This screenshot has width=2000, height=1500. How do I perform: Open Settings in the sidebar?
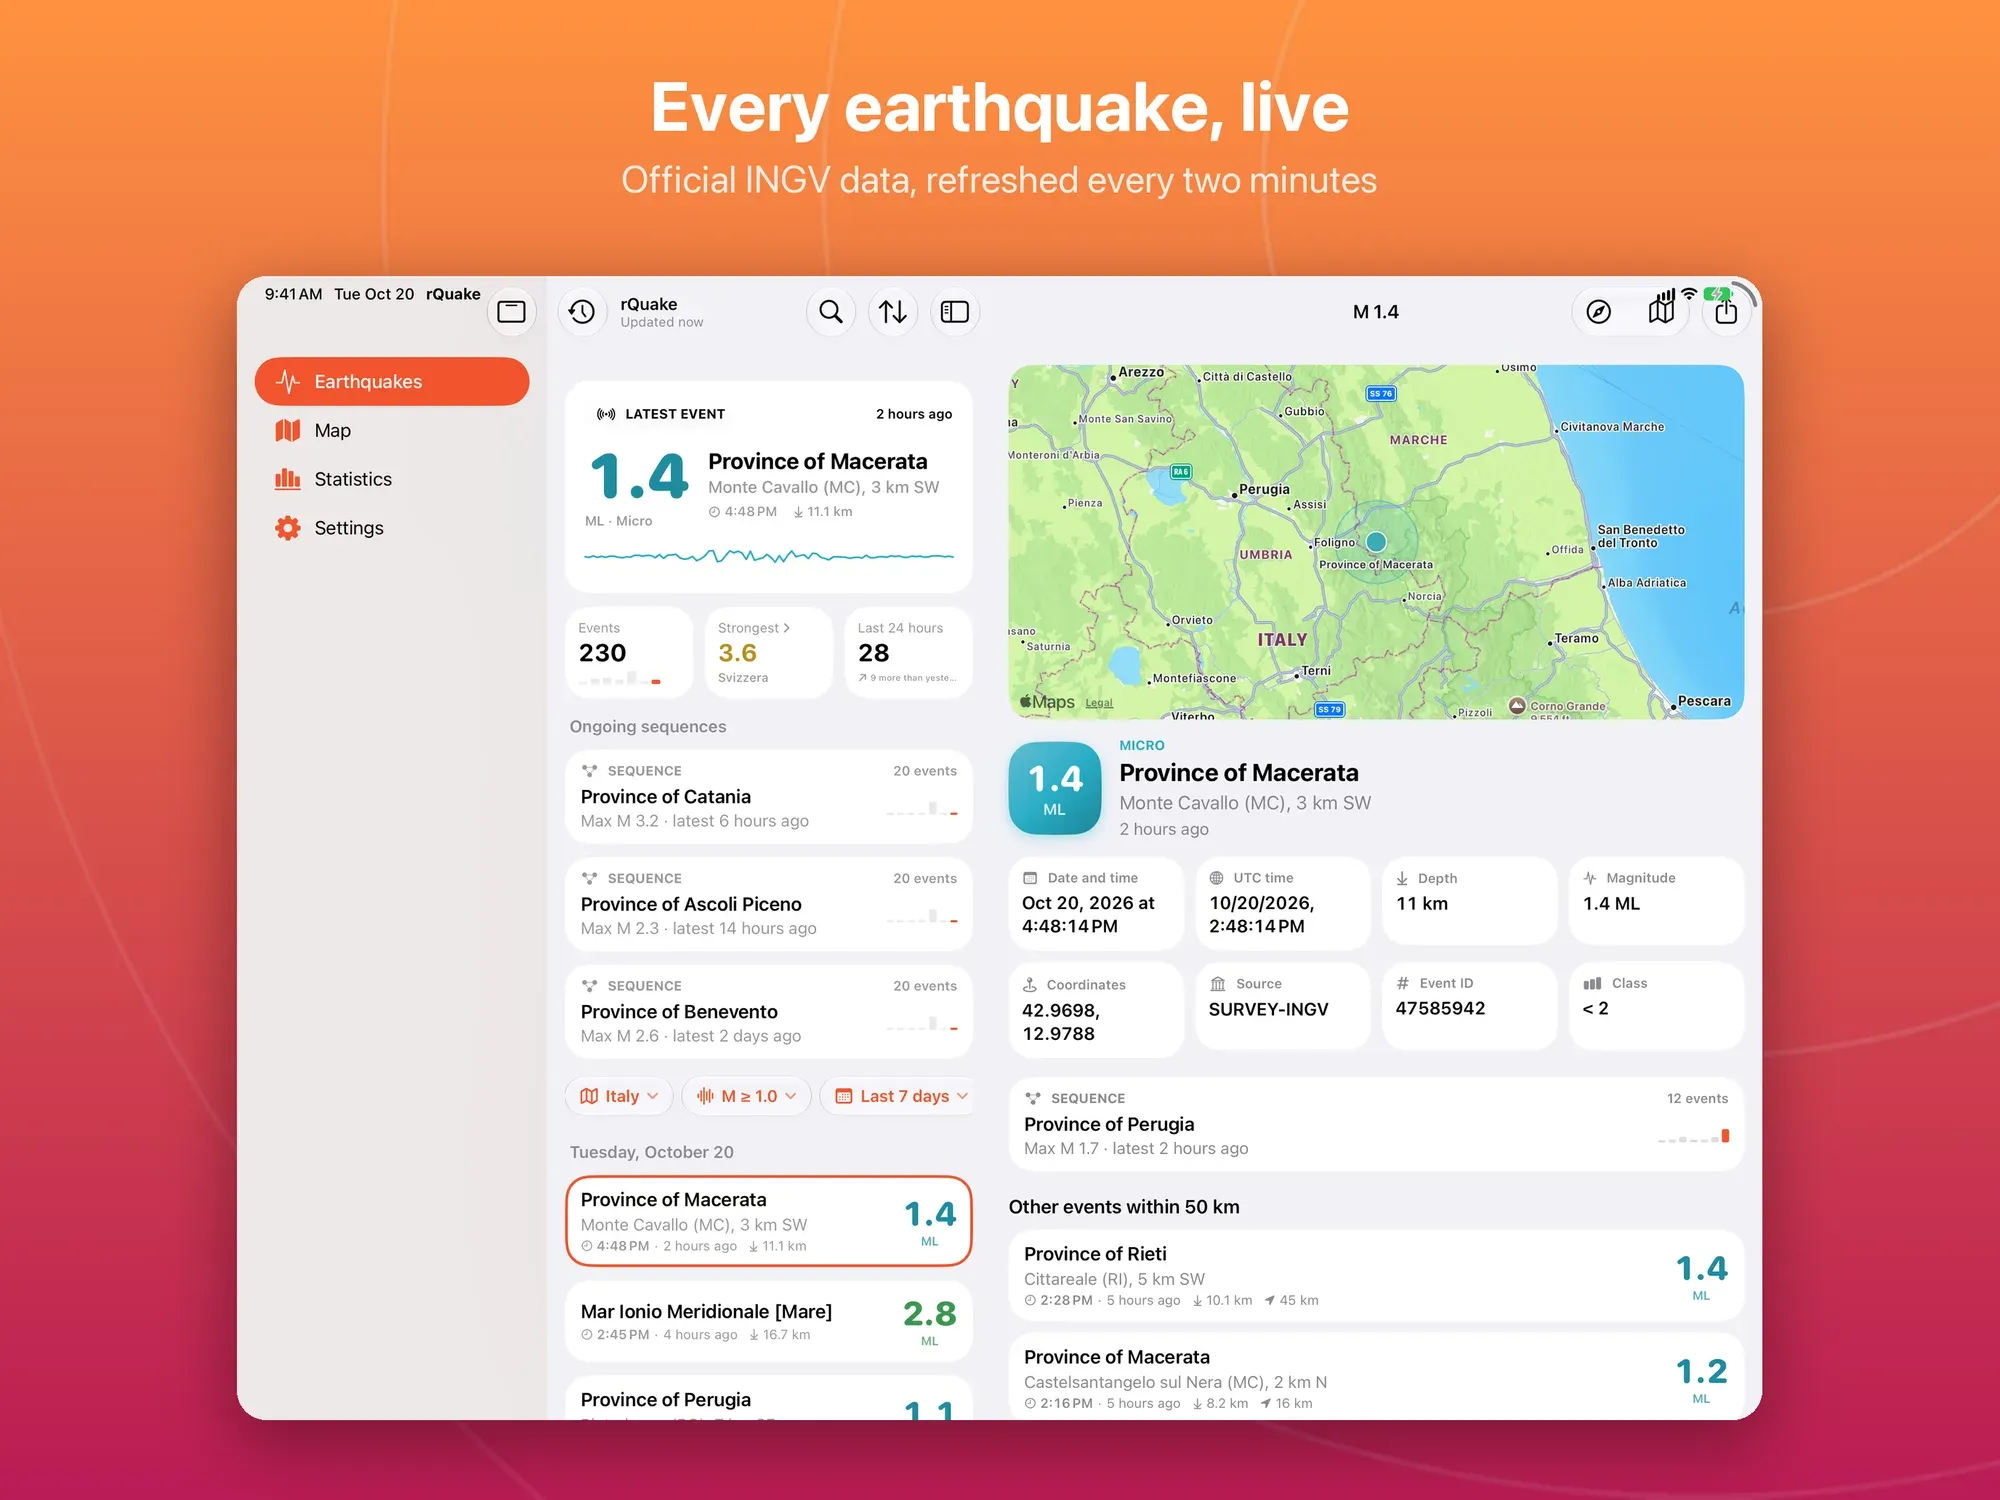pos(392,528)
